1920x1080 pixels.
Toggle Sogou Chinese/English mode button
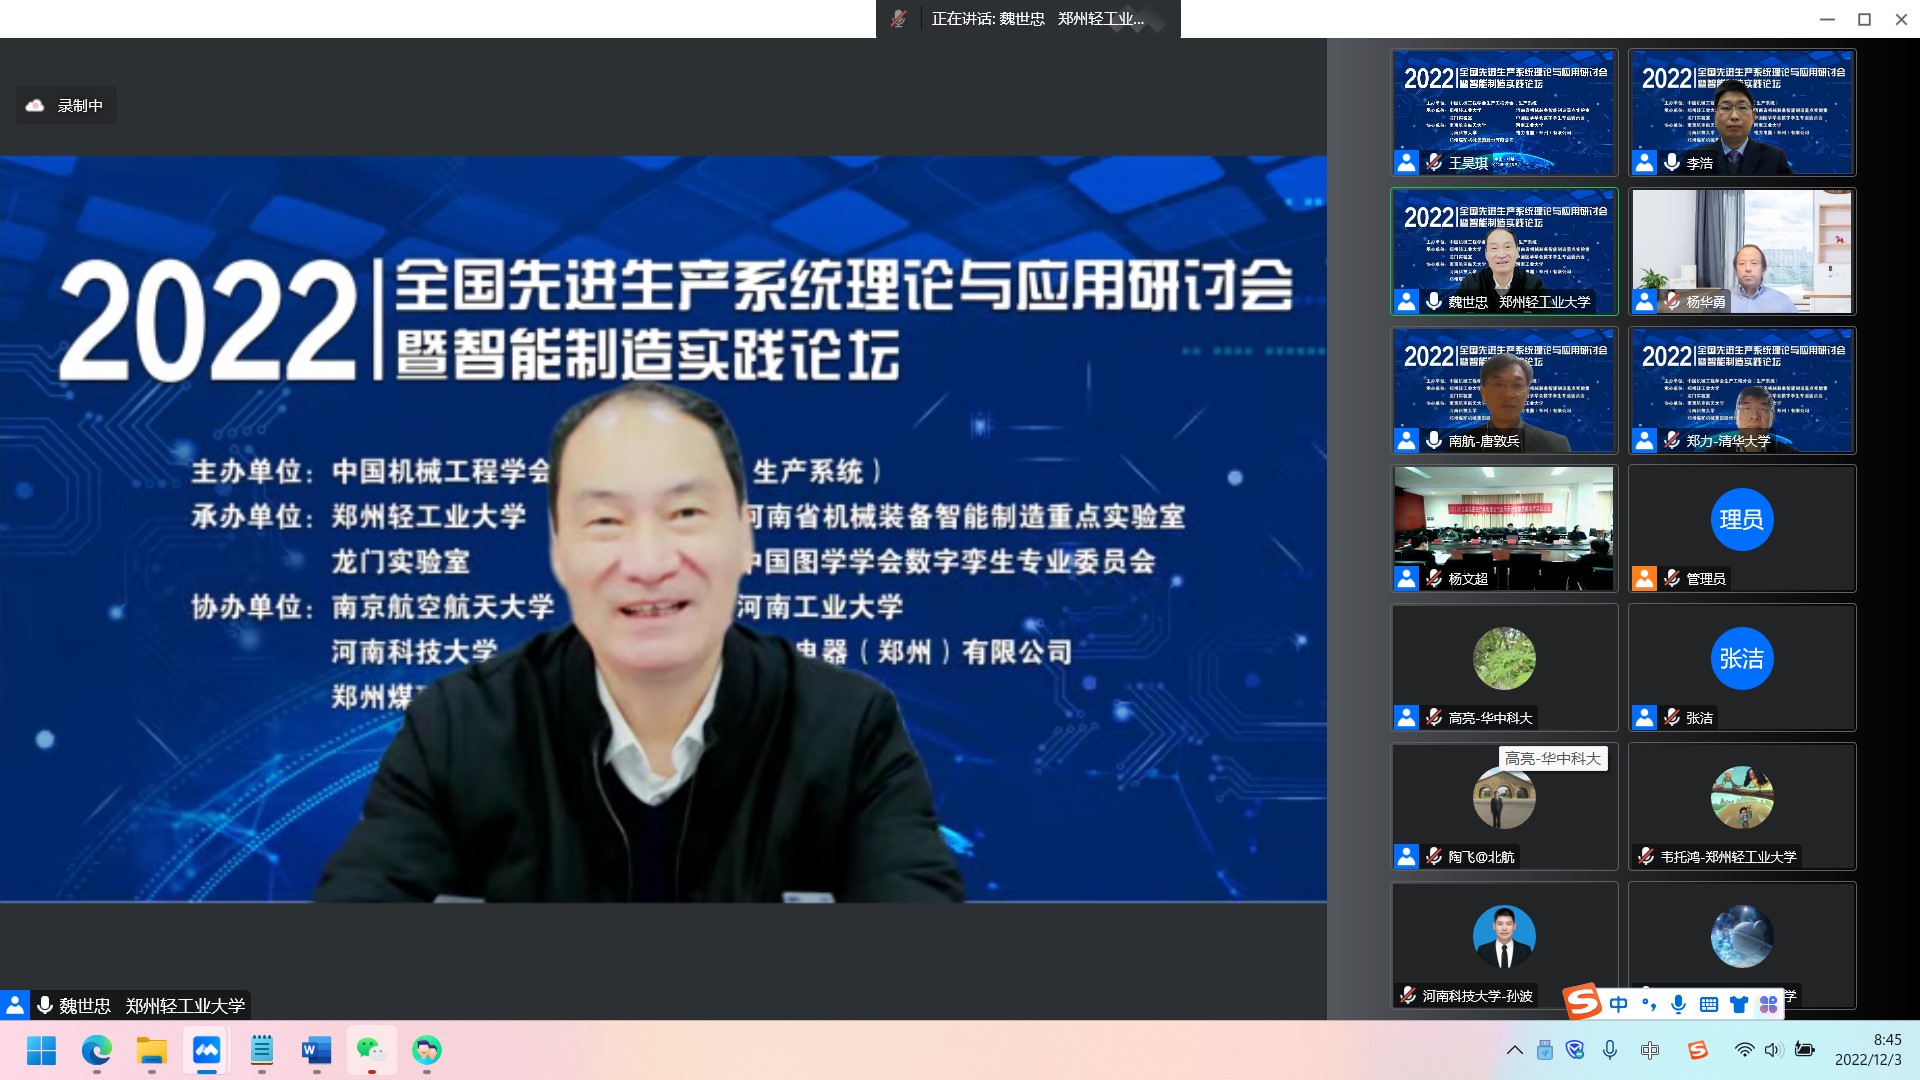[1619, 1004]
